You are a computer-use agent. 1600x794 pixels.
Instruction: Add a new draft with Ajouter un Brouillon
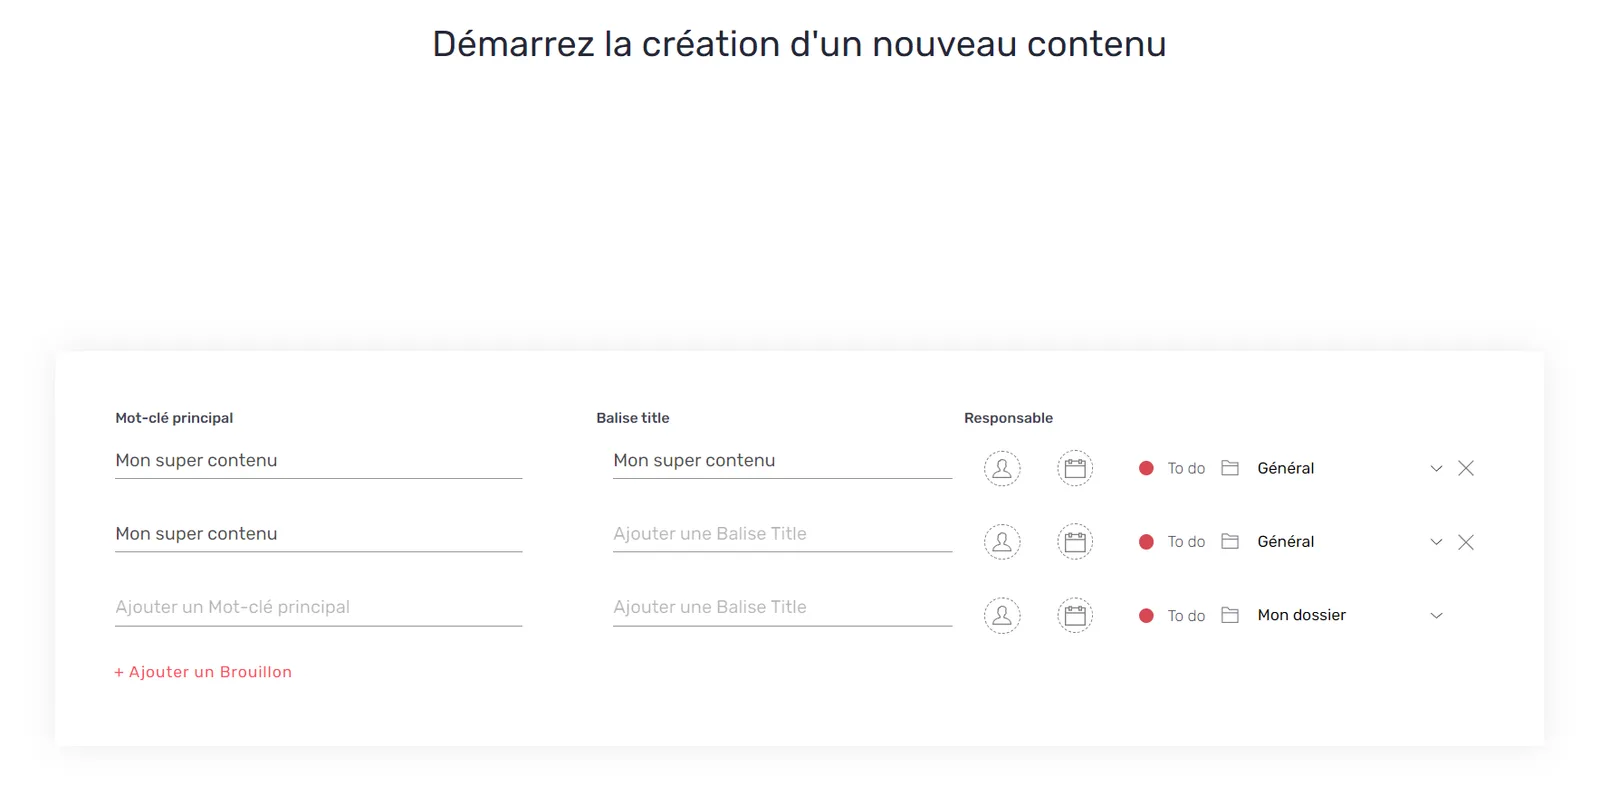point(203,672)
